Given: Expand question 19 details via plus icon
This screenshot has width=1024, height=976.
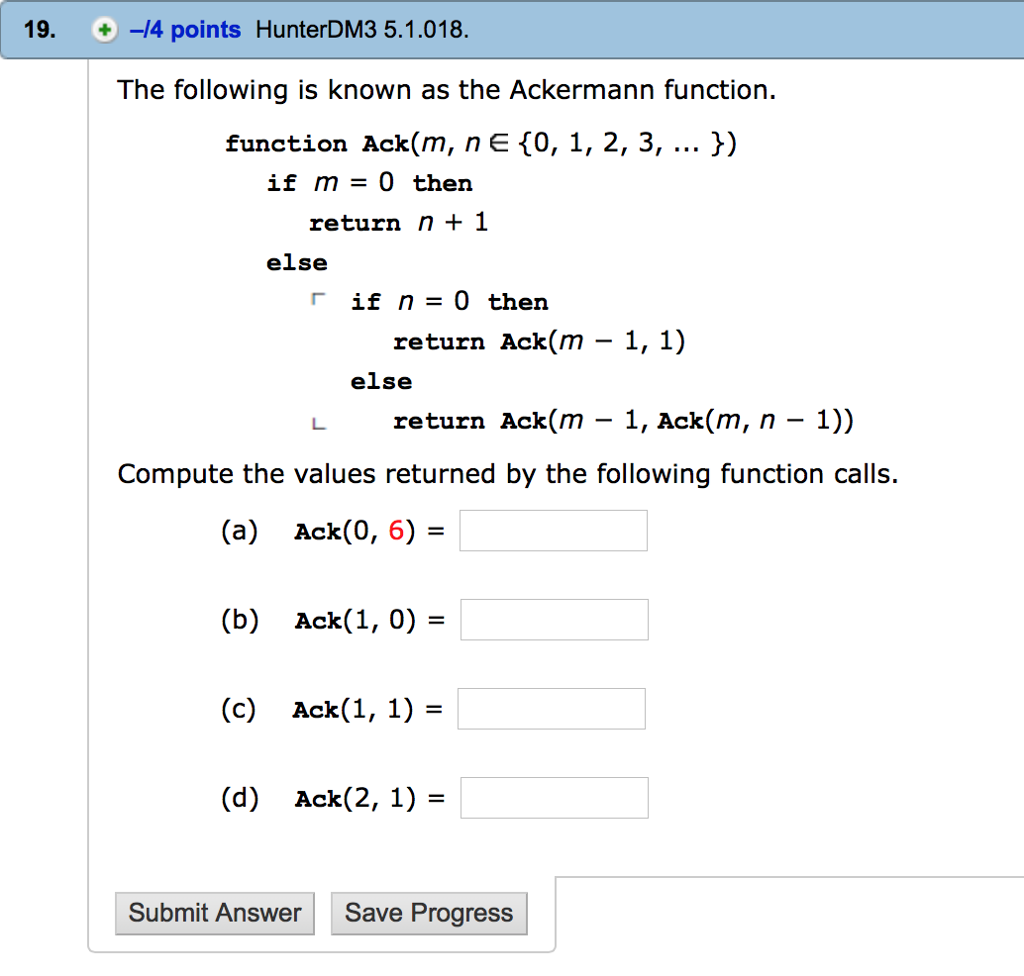Looking at the screenshot, I should tap(104, 30).
